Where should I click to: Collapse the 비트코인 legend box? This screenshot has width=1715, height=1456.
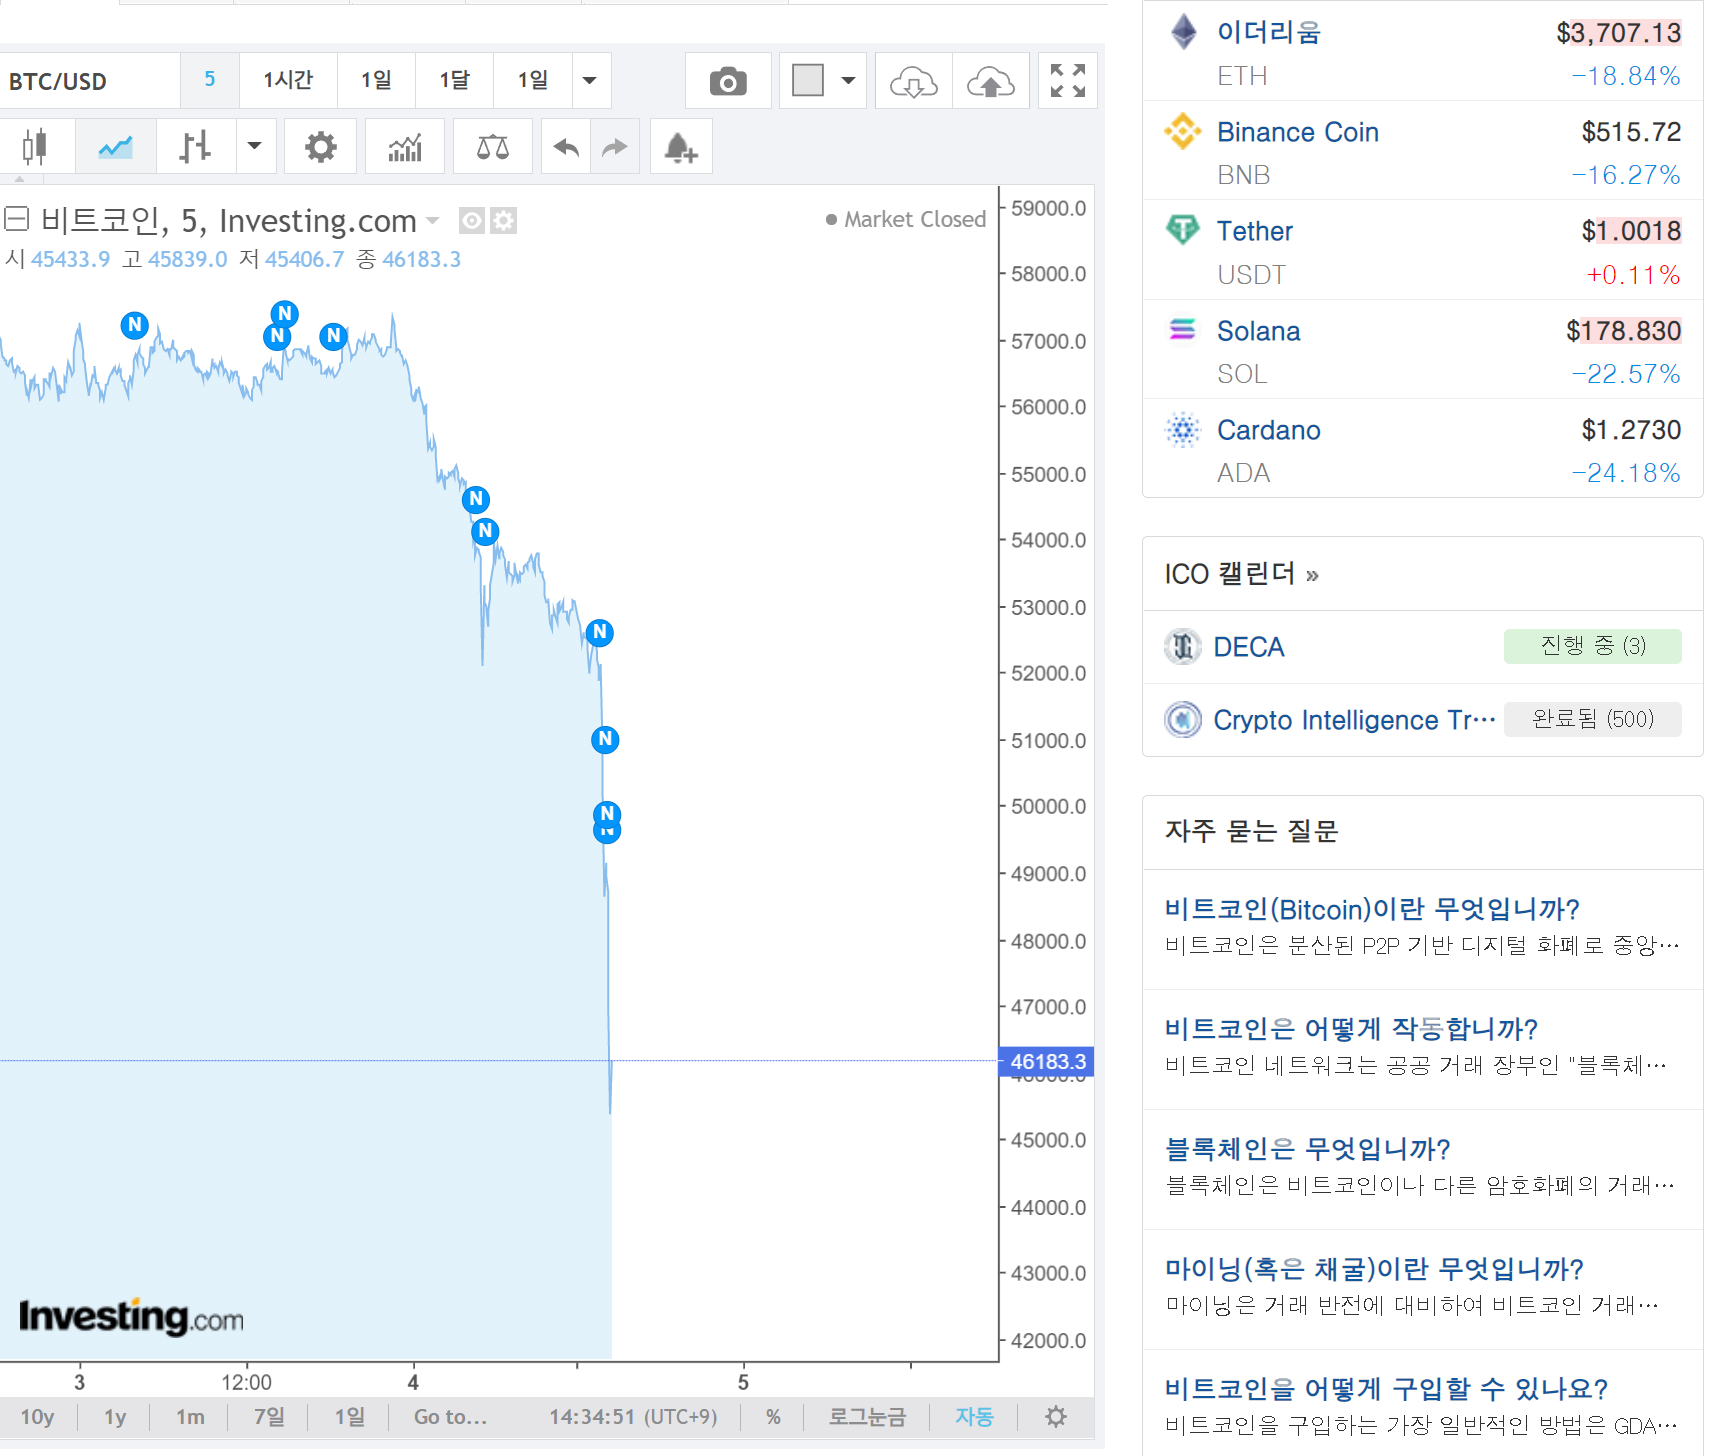(x=16, y=218)
